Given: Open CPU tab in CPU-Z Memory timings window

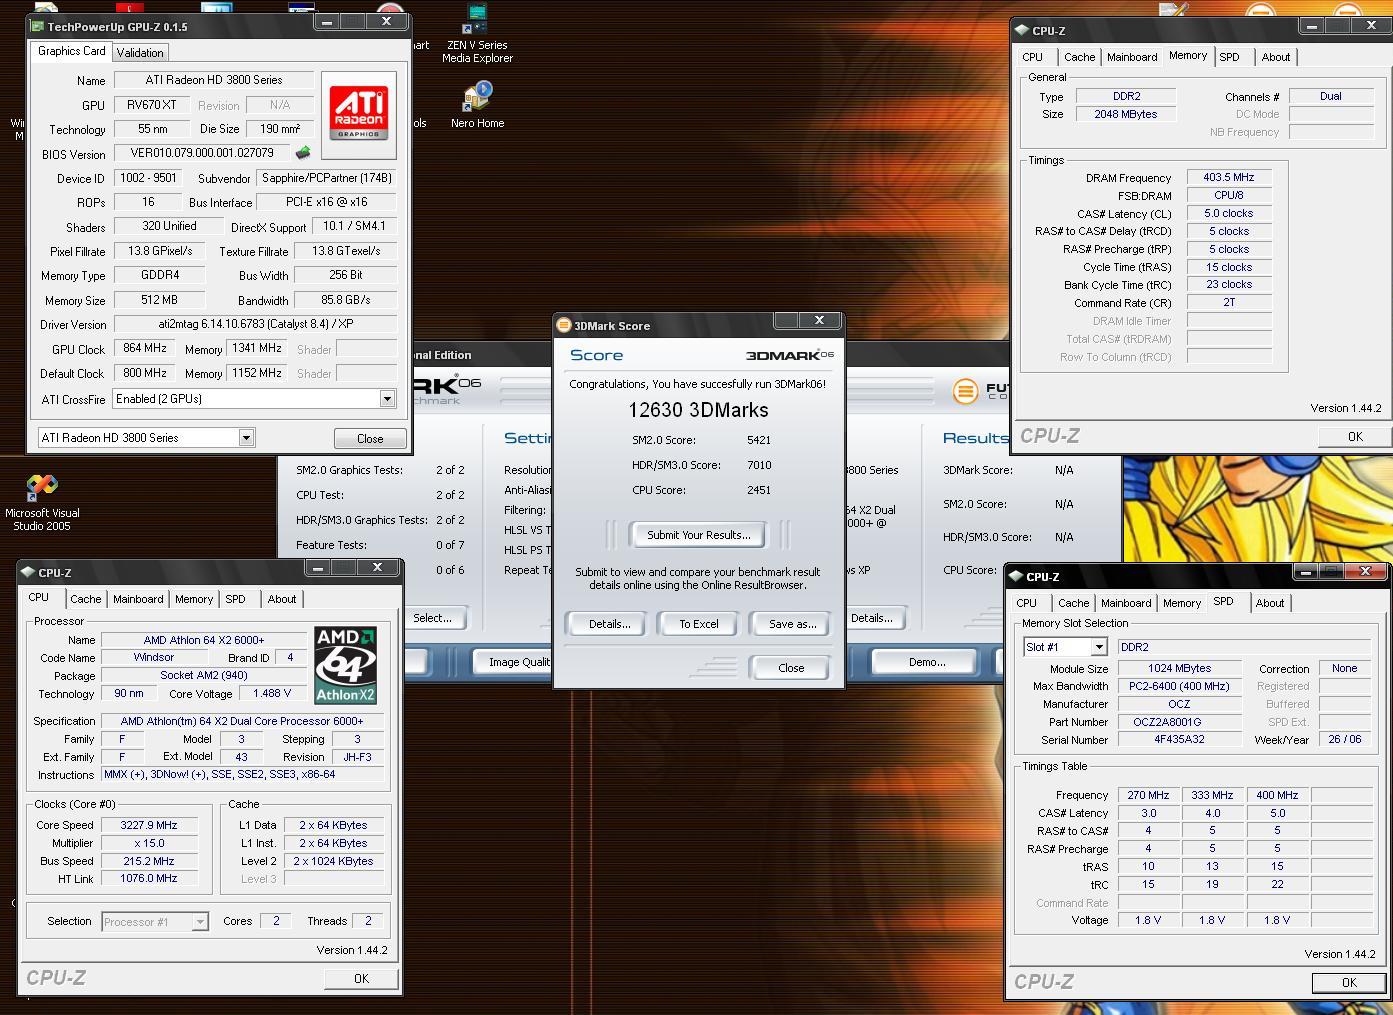Looking at the screenshot, I should click(1033, 57).
